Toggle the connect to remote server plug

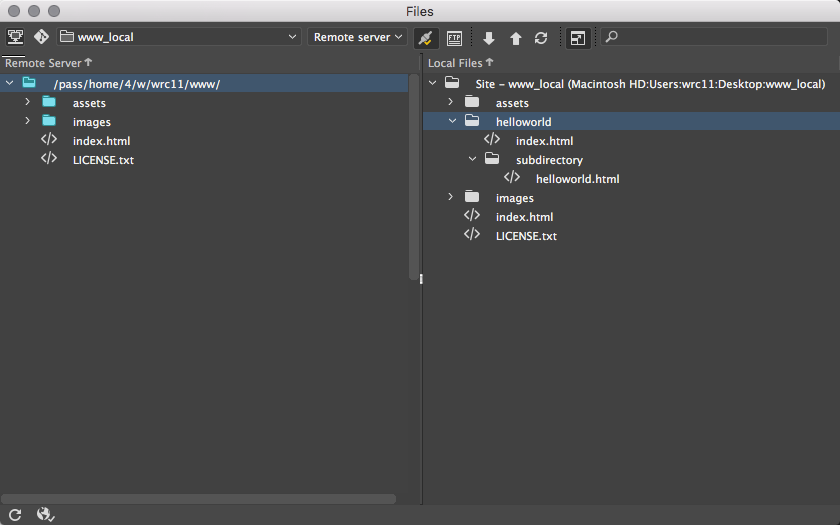(425, 38)
